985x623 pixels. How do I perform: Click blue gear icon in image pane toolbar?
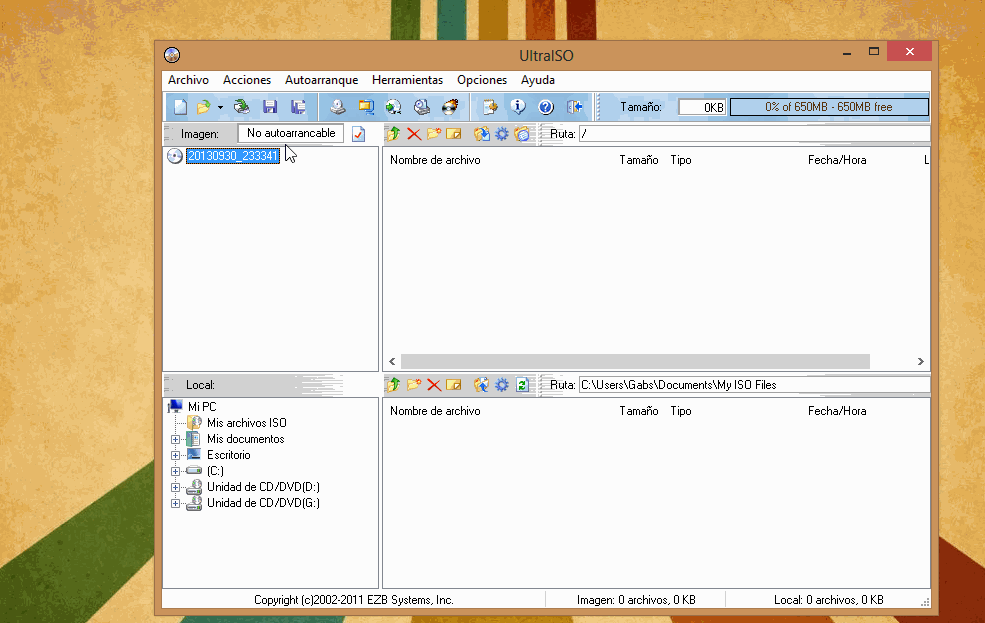502,134
